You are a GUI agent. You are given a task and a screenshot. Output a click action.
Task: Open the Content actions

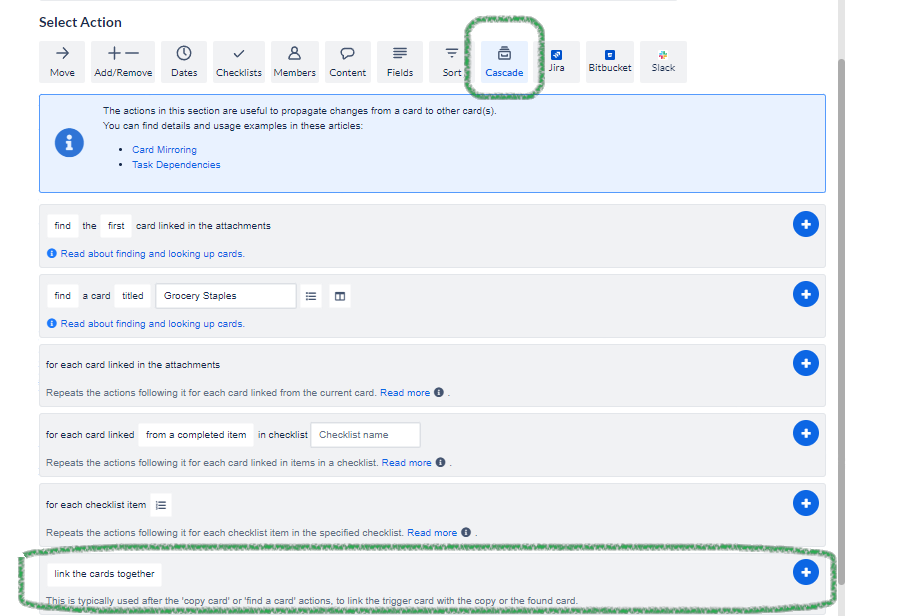tap(347, 61)
